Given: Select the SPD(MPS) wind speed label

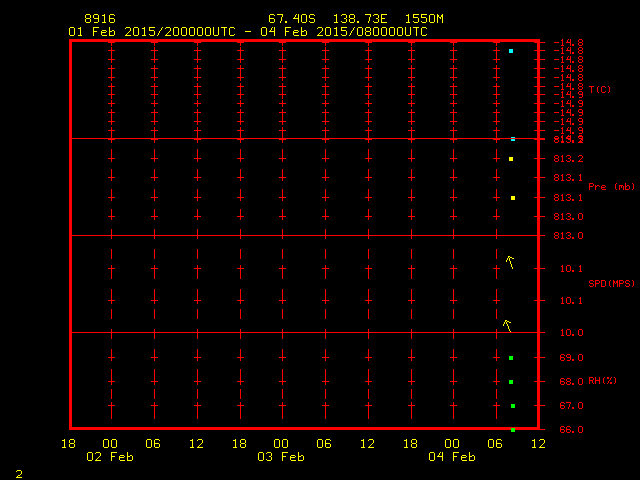Looking at the screenshot, I should (x=611, y=284).
